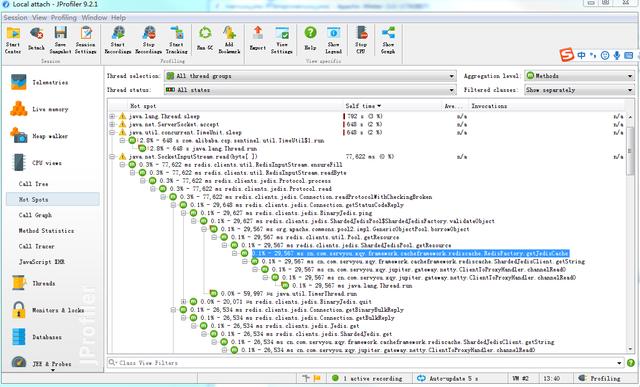640x387 pixels.
Task: Select the highlighted RedisFactory.getJedisCache row
Action: (x=410, y=253)
